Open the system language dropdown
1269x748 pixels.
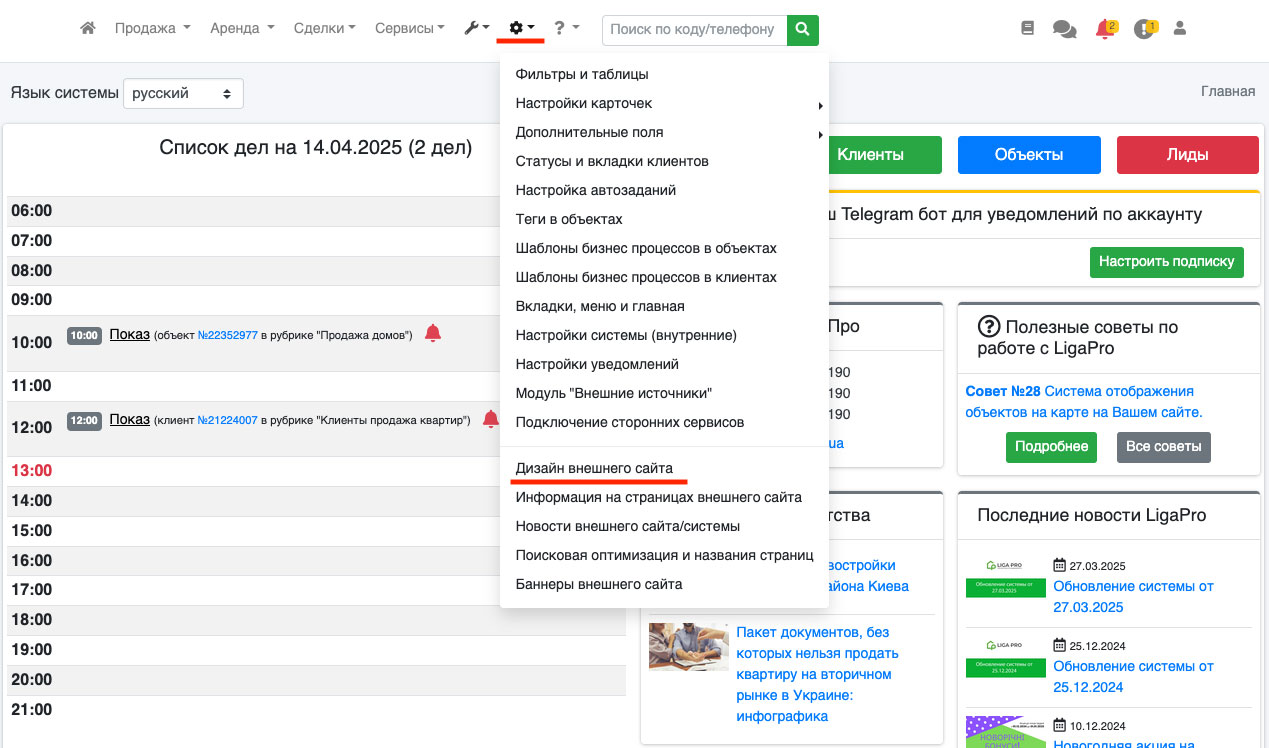pyautogui.click(x=183, y=93)
